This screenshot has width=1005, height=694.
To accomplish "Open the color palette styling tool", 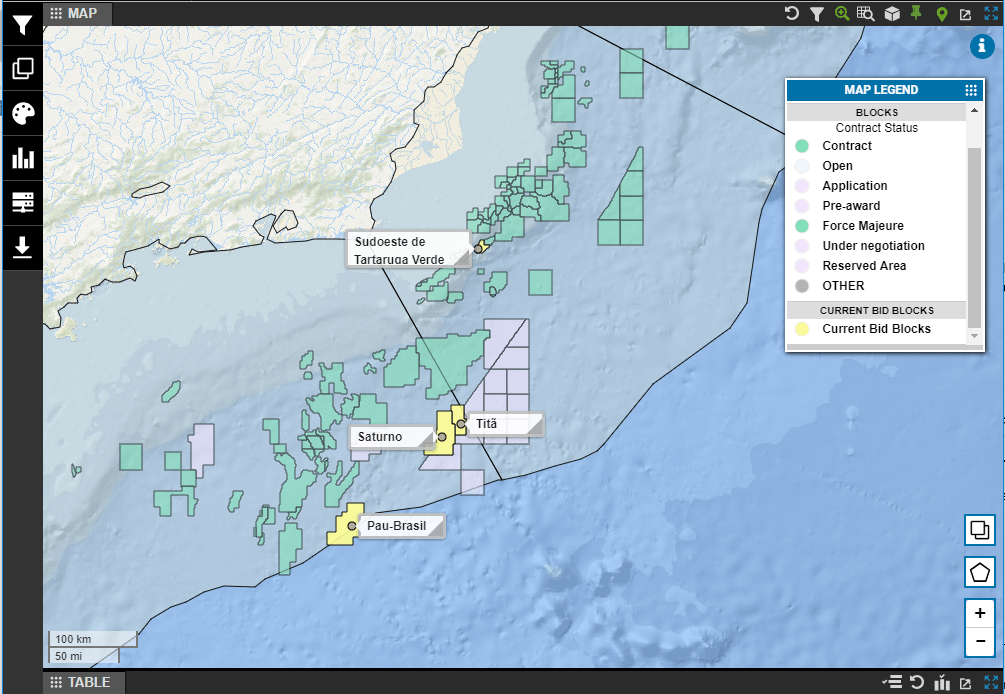I will [x=22, y=114].
